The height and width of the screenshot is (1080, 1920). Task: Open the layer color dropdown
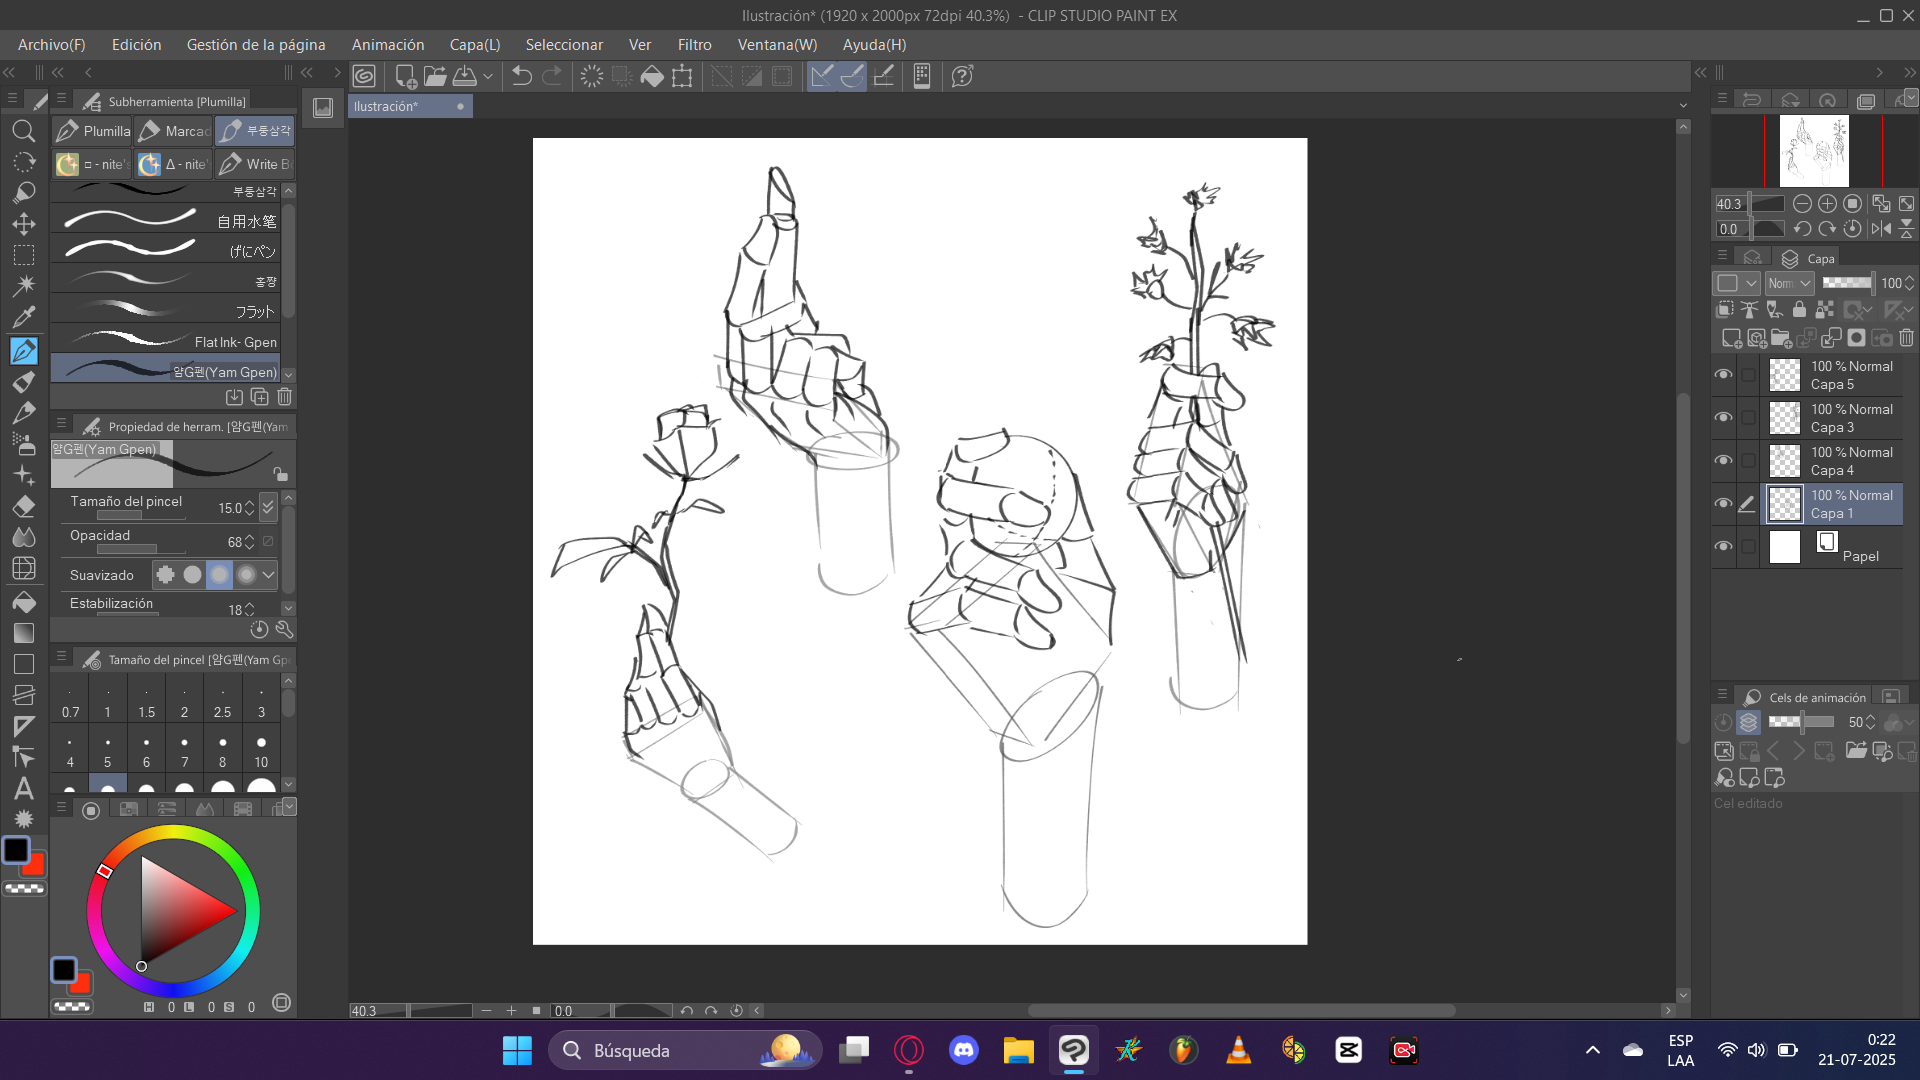click(1737, 283)
